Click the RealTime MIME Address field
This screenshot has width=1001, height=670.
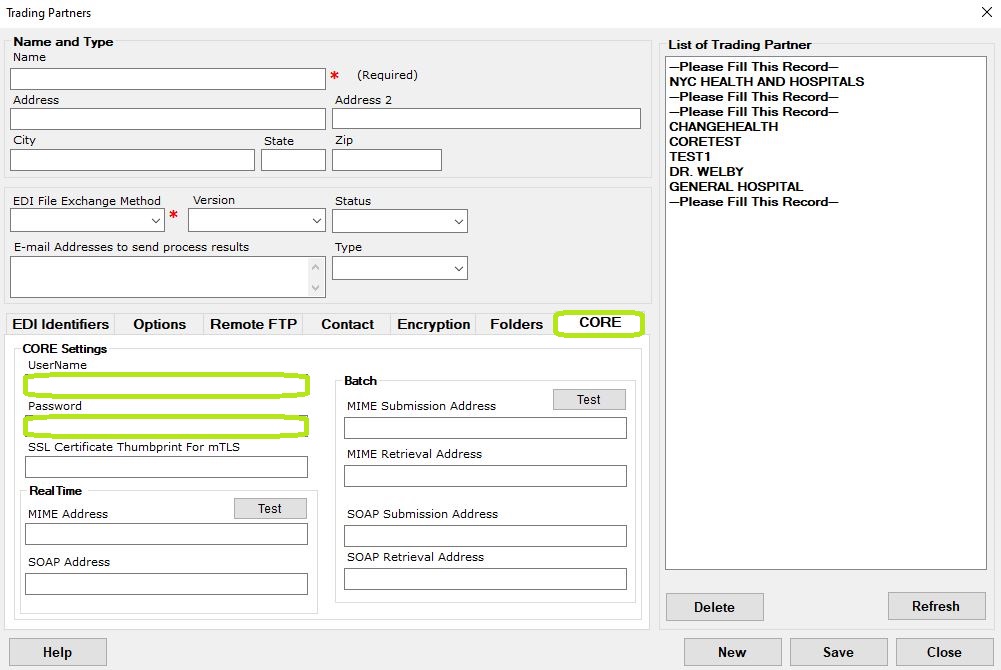[x=167, y=534]
